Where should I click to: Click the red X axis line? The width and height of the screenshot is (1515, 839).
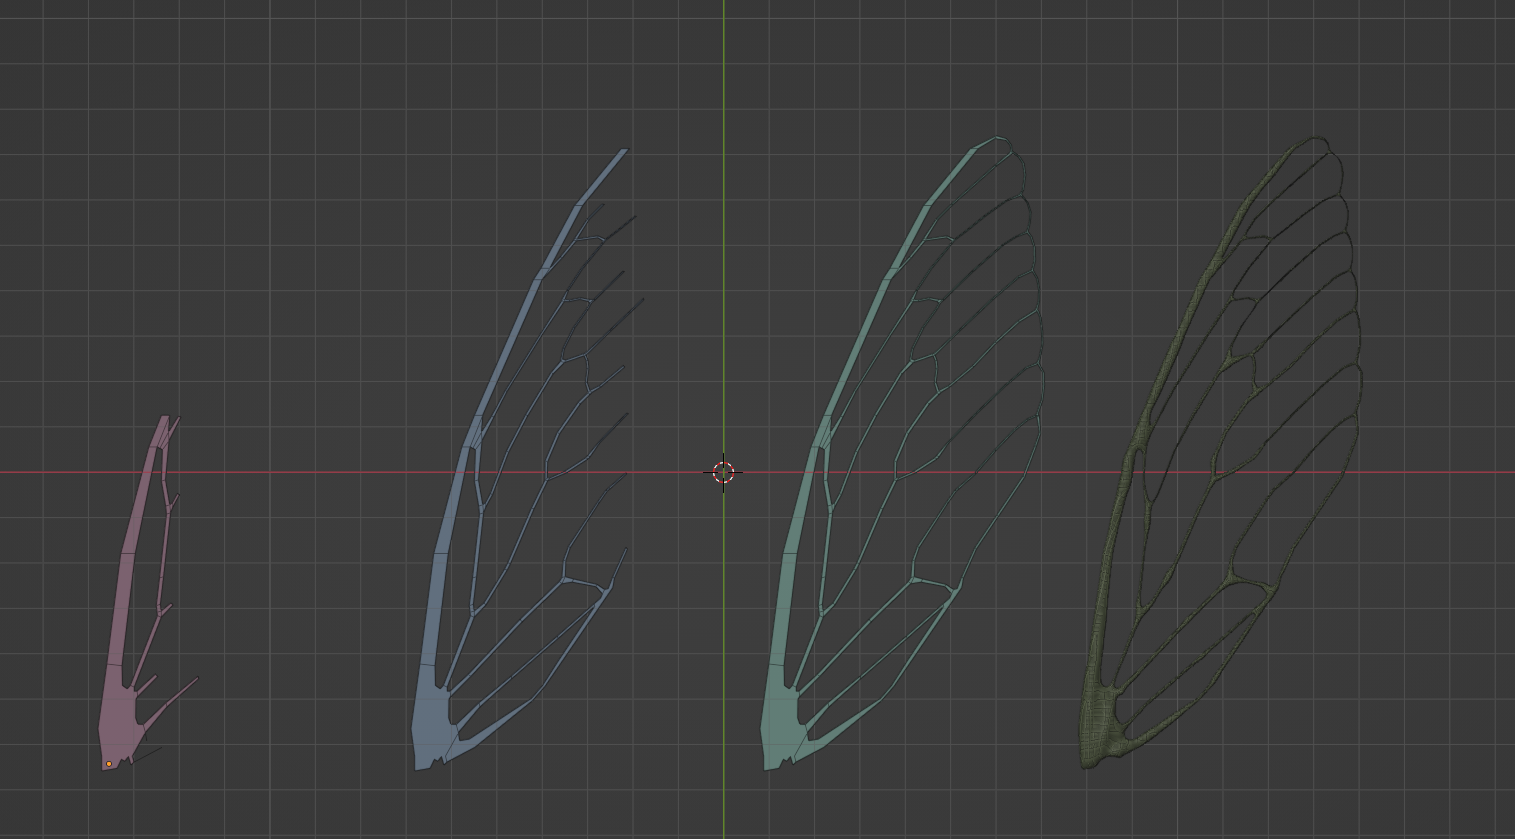point(300,470)
